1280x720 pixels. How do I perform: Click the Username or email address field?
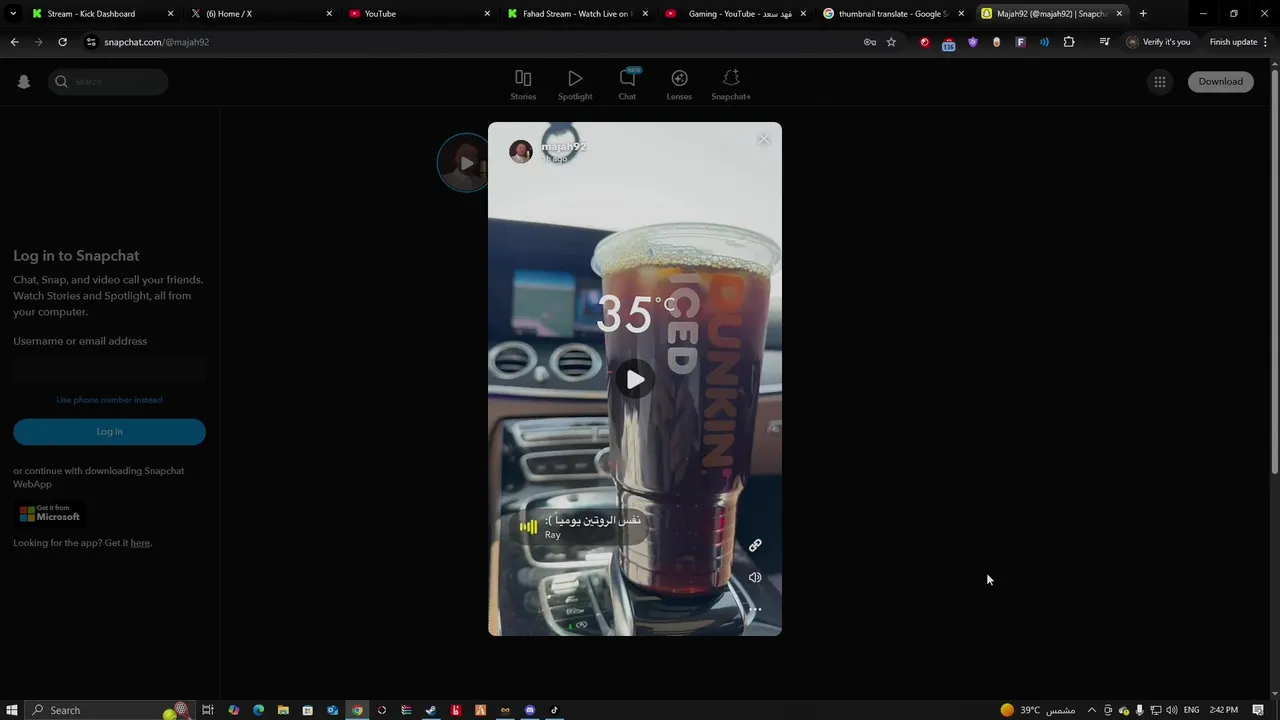pos(109,370)
